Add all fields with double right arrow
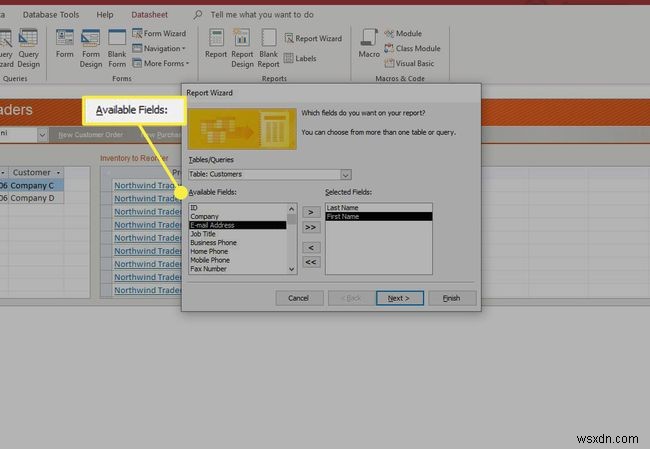This screenshot has width=650, height=449. point(311,227)
